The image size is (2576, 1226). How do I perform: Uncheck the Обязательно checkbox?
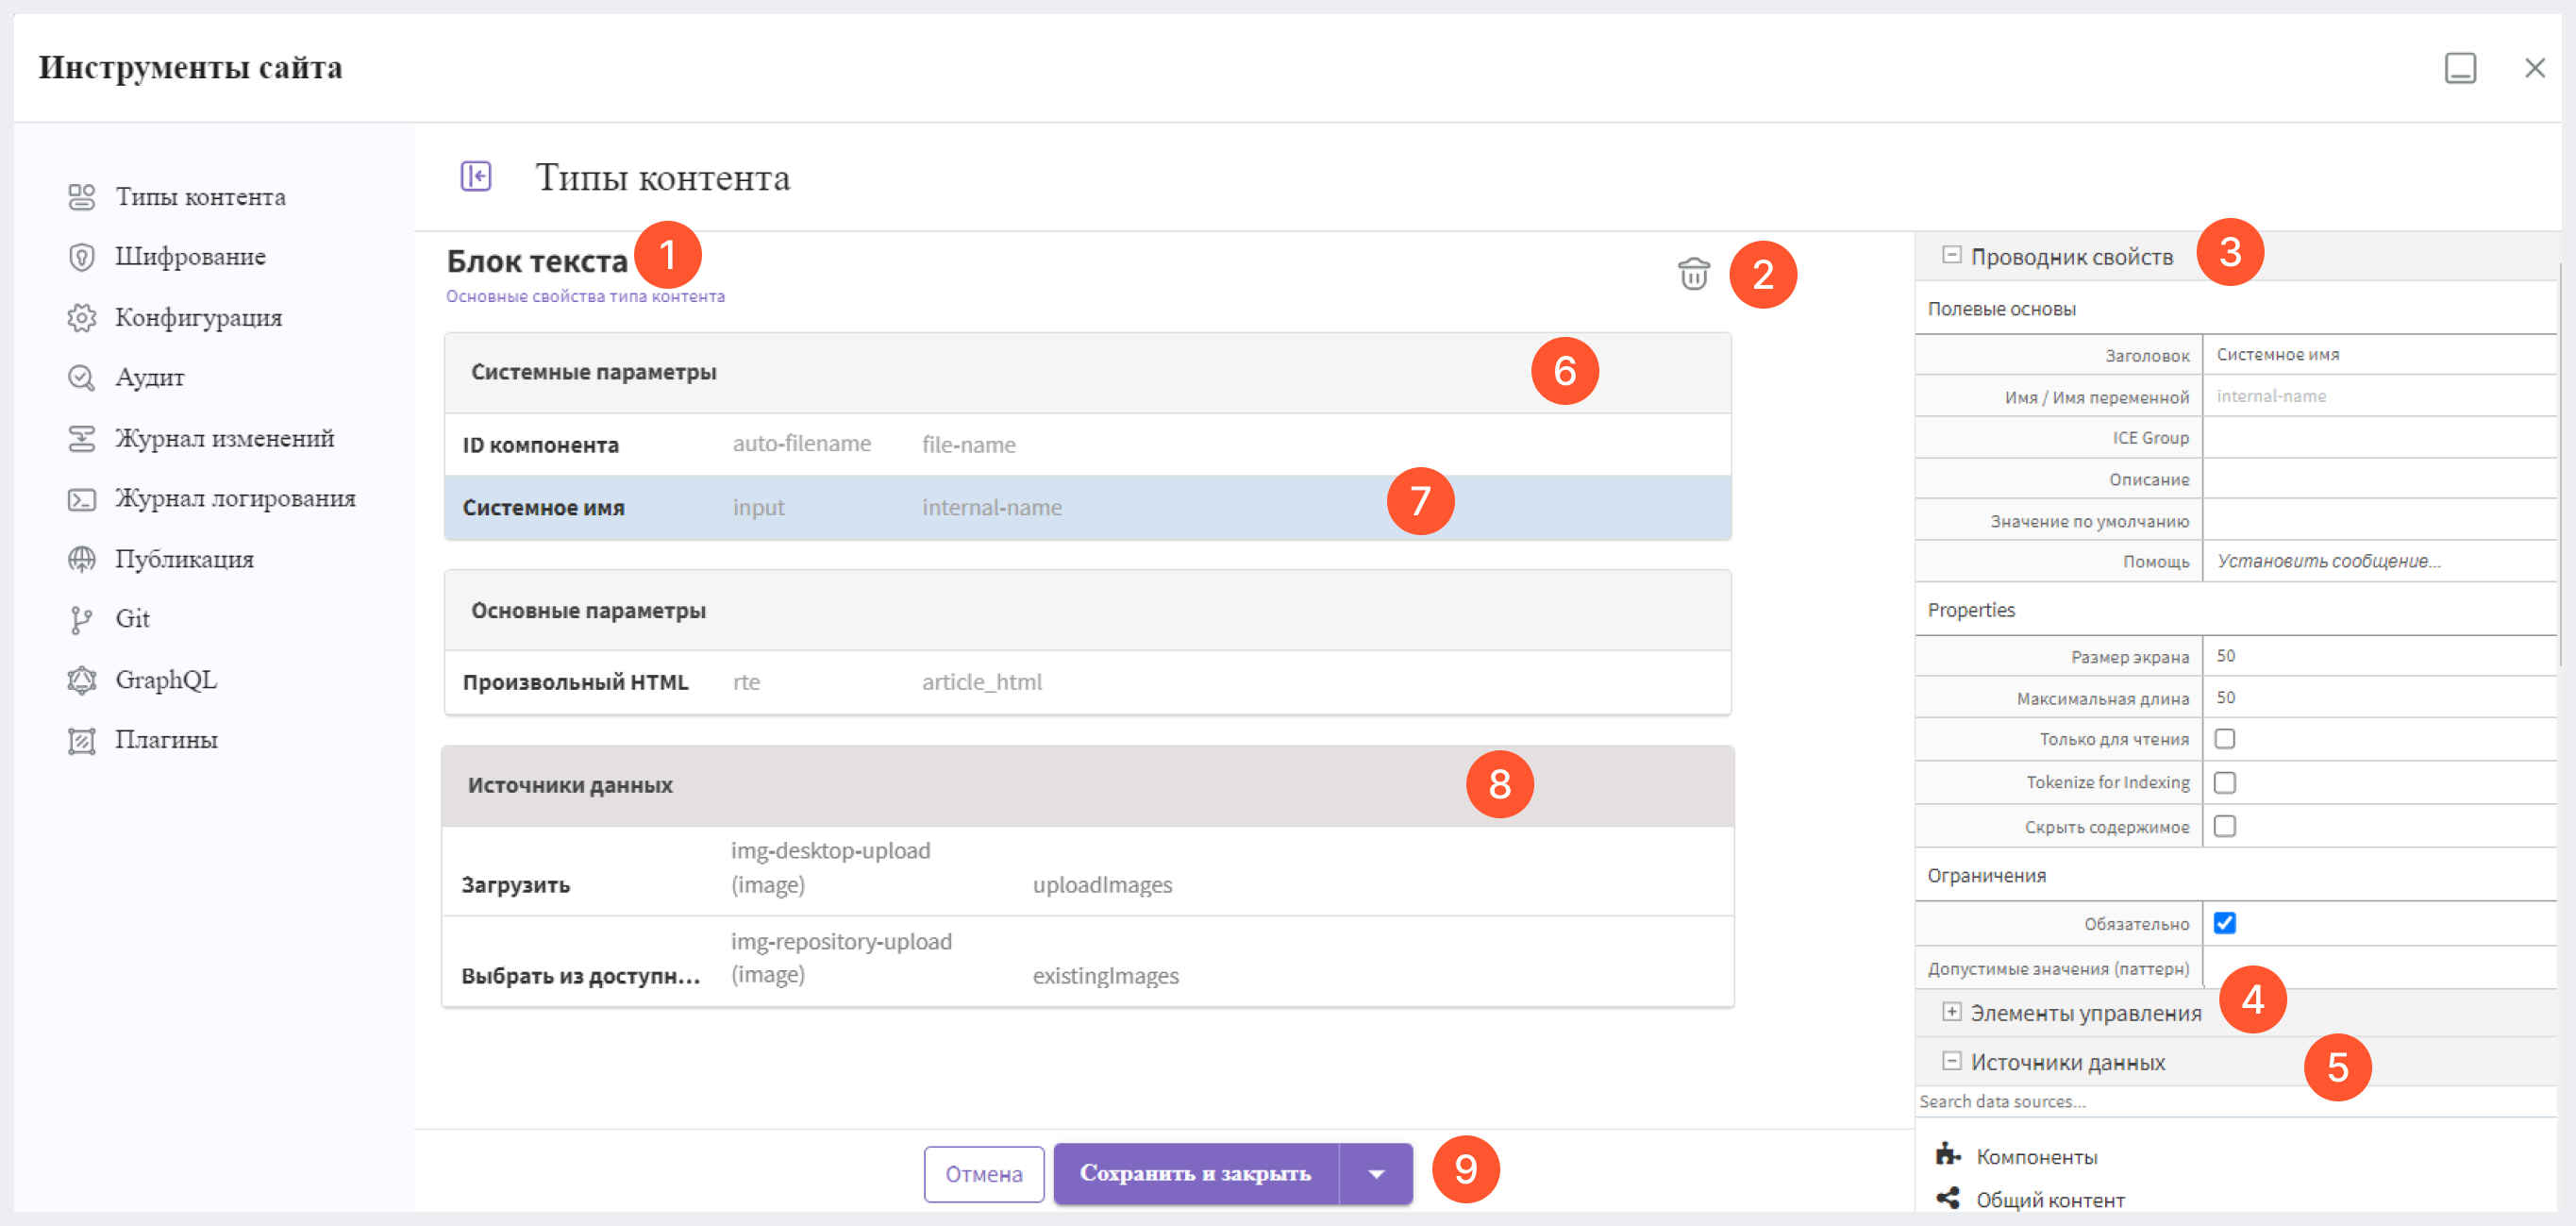[2224, 923]
